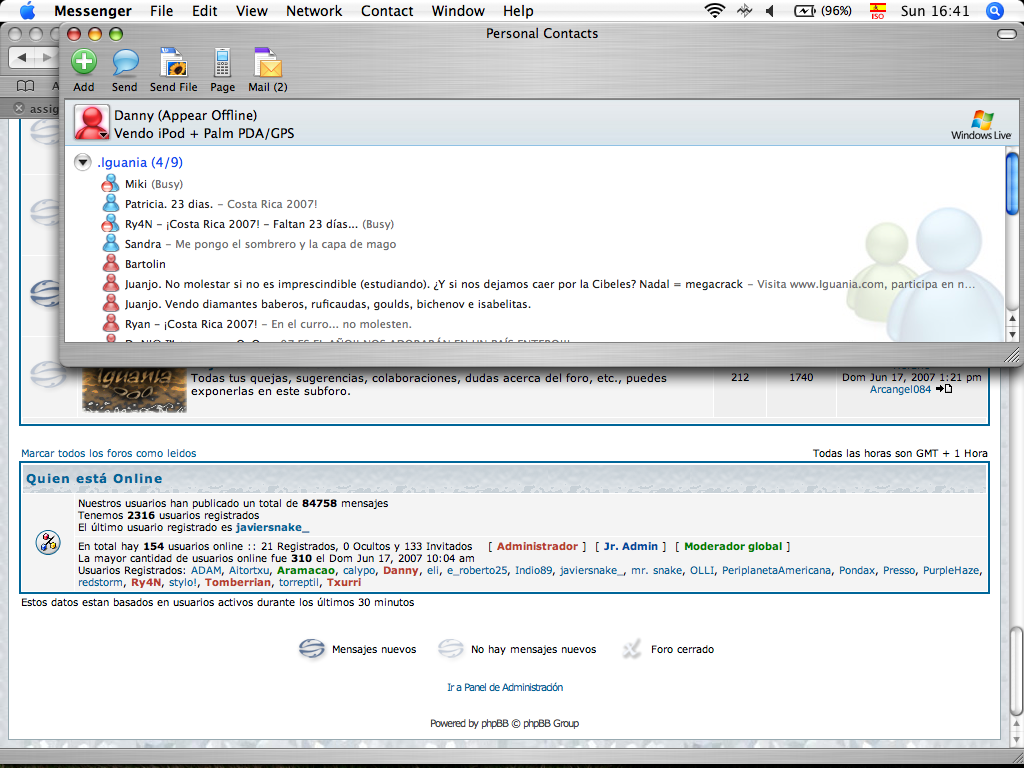Screen dimensions: 1024x768
Task: Click 'Ir a Panel de Administración' link
Action: pyautogui.click(x=505, y=688)
